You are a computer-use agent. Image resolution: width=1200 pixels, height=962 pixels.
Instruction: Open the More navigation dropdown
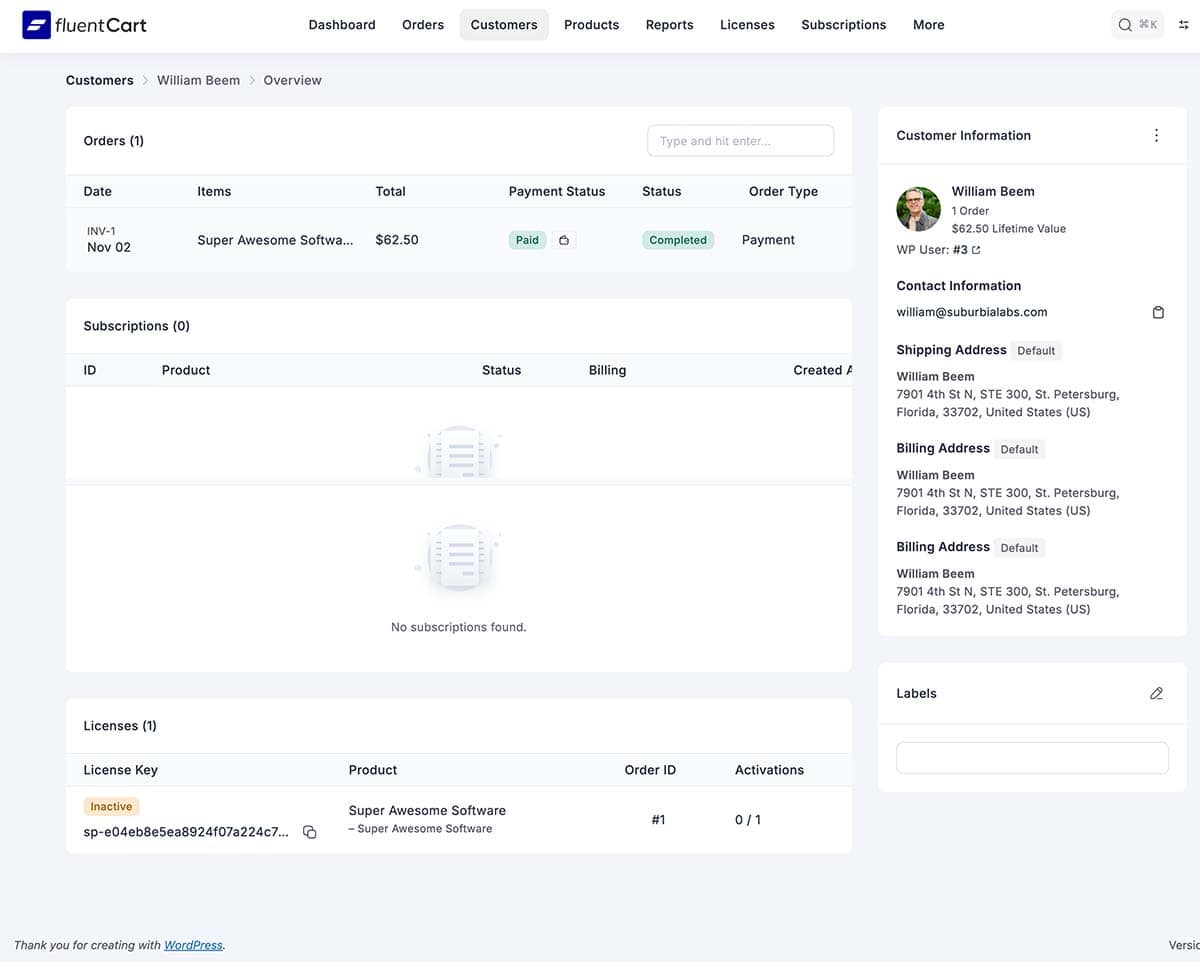[x=928, y=24]
